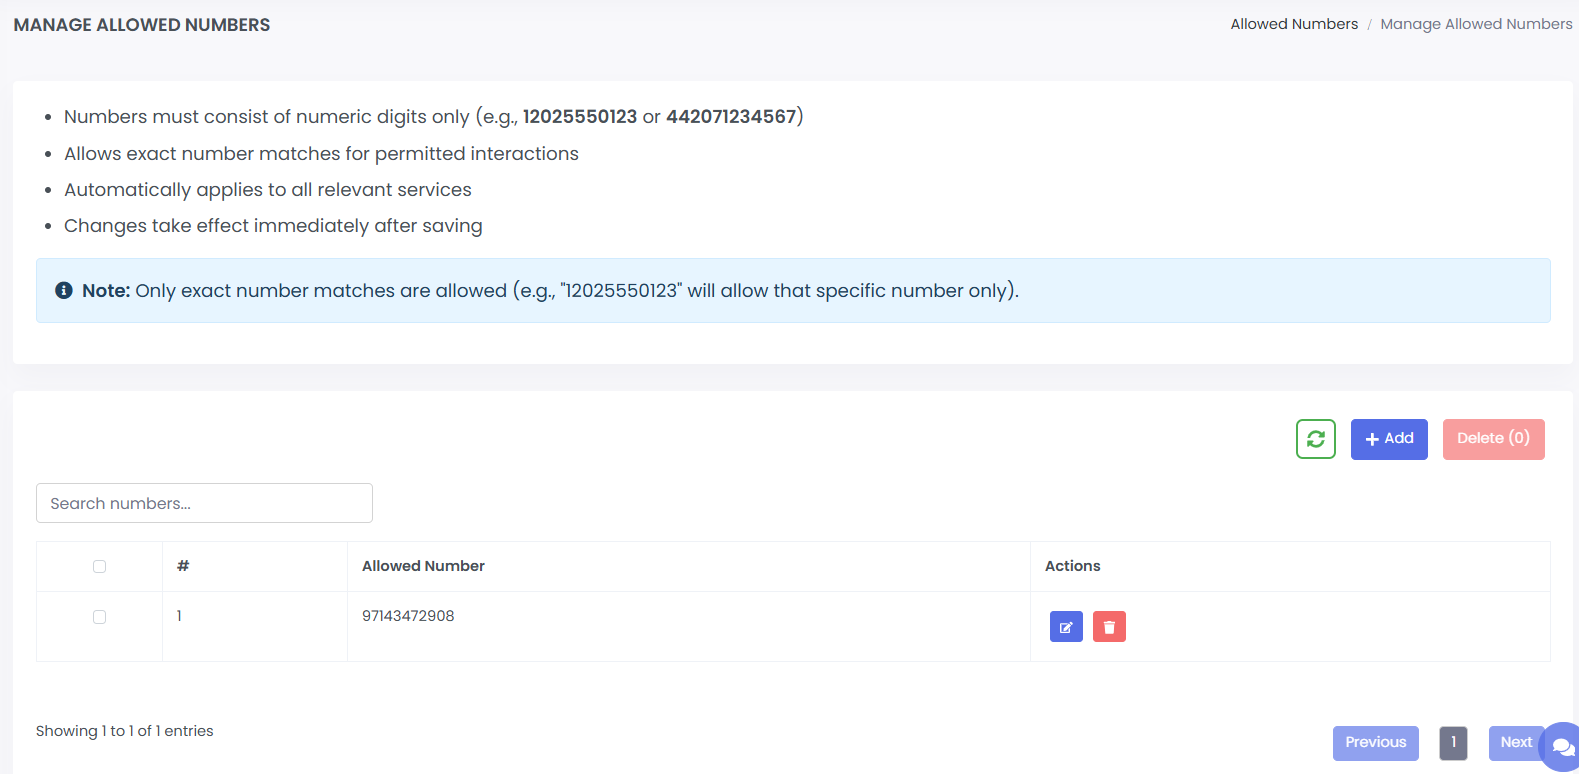The image size is (1579, 774).
Task: Edit allowed number 97143472908
Action: click(x=1066, y=627)
